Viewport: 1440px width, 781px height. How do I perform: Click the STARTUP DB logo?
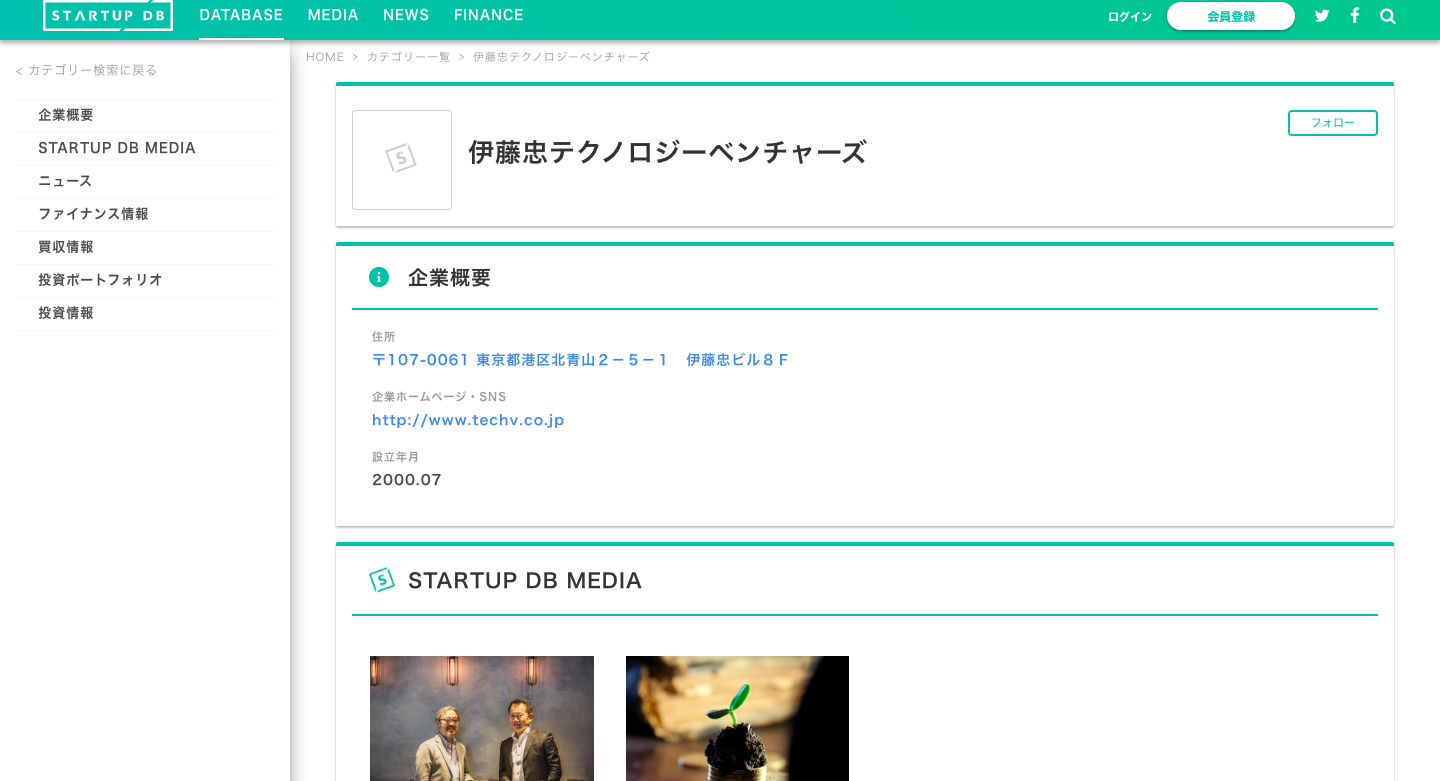[x=107, y=15]
